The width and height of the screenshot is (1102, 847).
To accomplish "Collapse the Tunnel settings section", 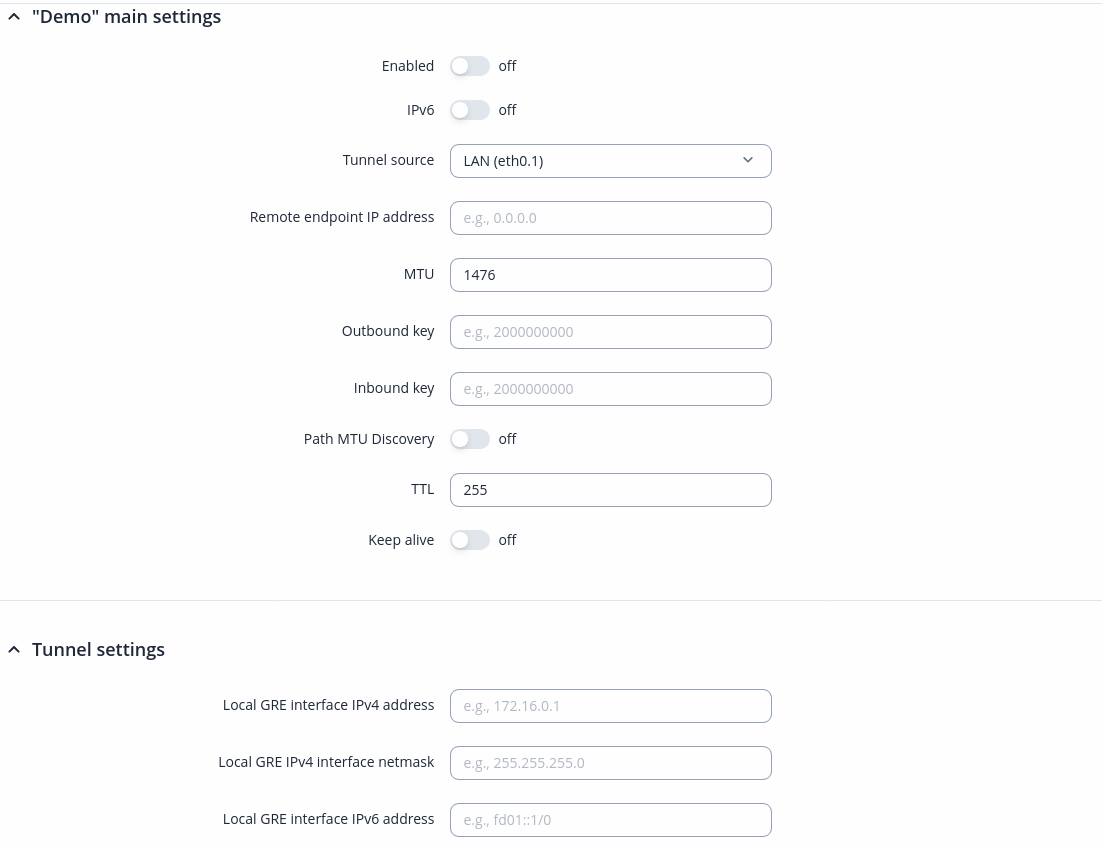I will pos(14,650).
